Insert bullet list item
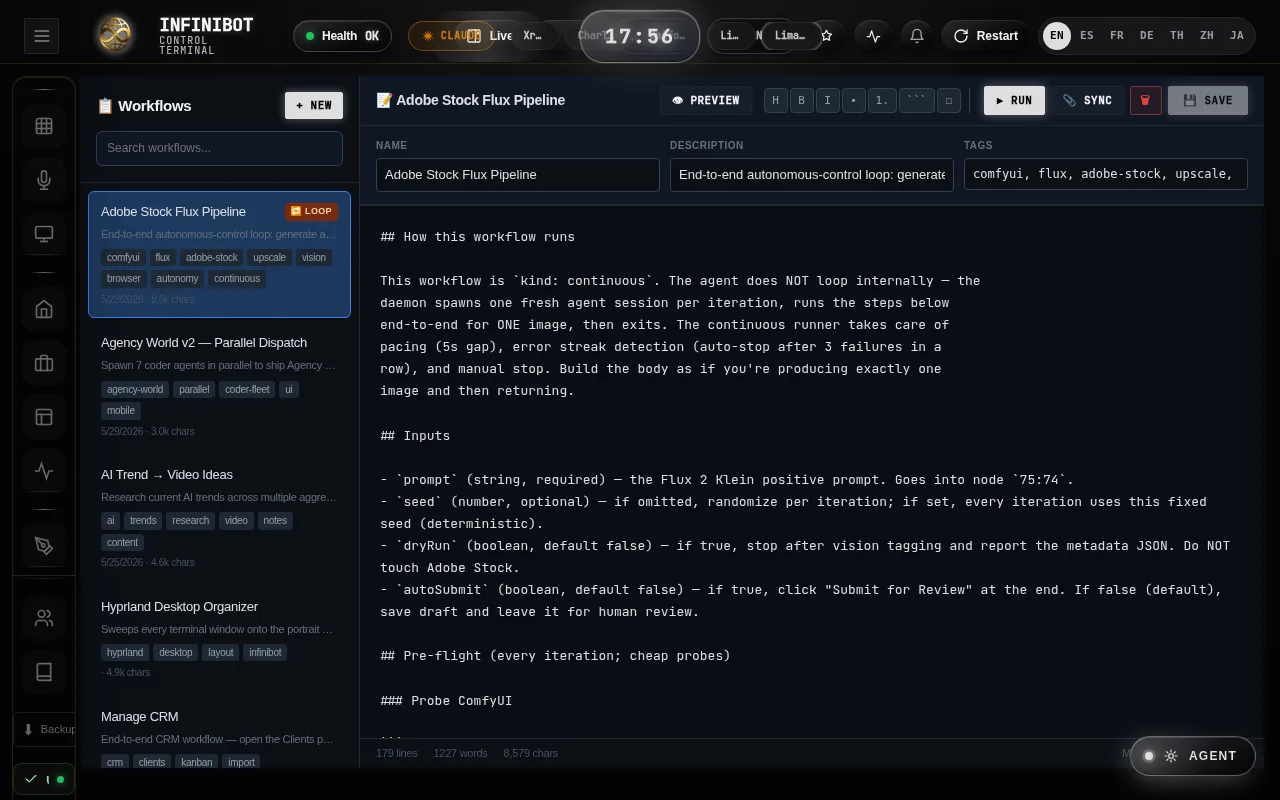The width and height of the screenshot is (1280, 800). click(853, 100)
